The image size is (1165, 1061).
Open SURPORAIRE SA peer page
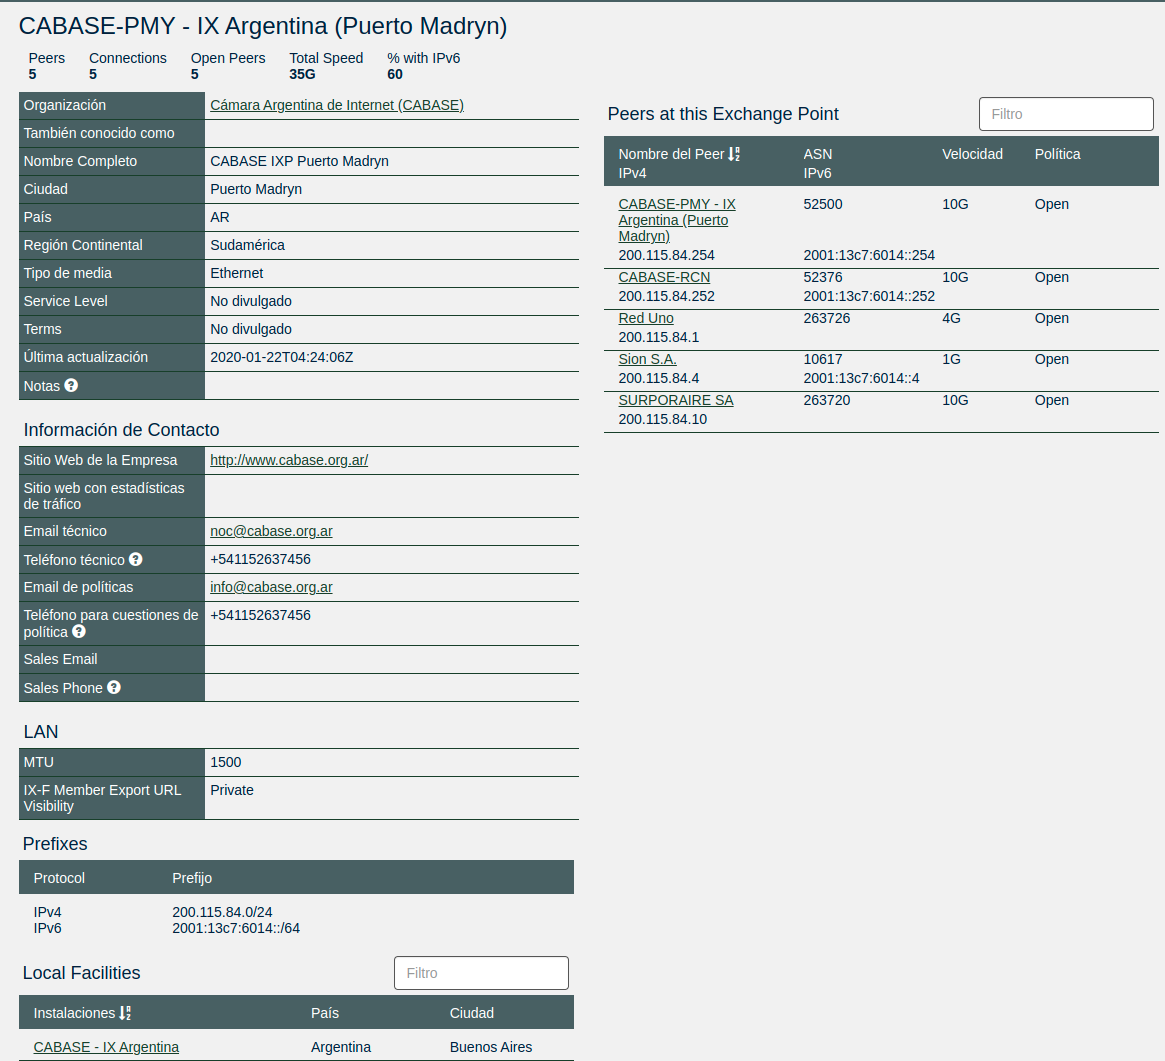675,400
